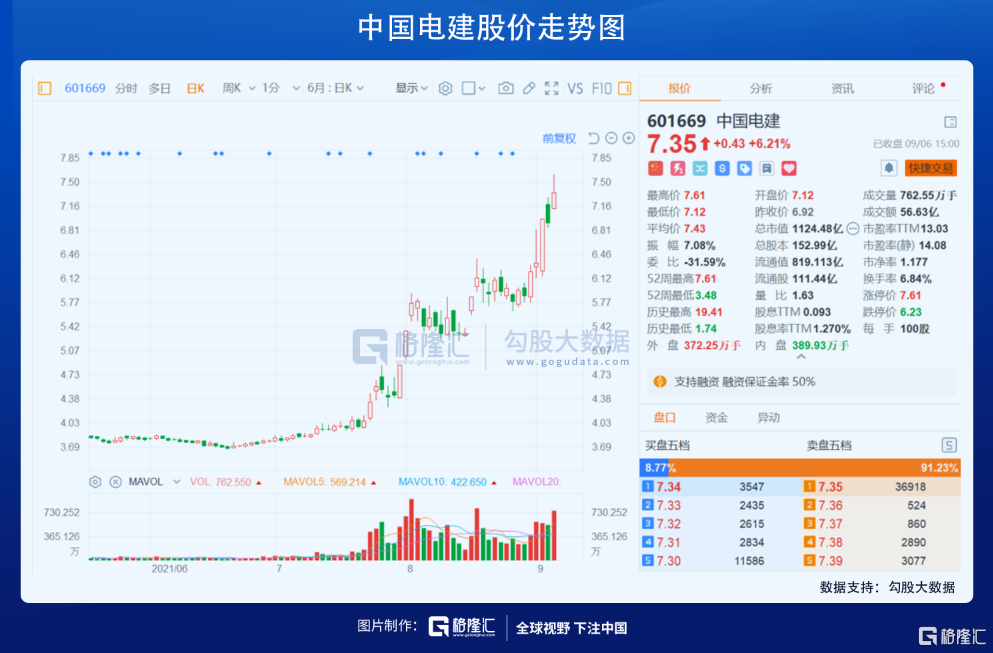The height and width of the screenshot is (653, 993).
Task: Select the 异动 unusual moves tab
Action: pos(768,417)
